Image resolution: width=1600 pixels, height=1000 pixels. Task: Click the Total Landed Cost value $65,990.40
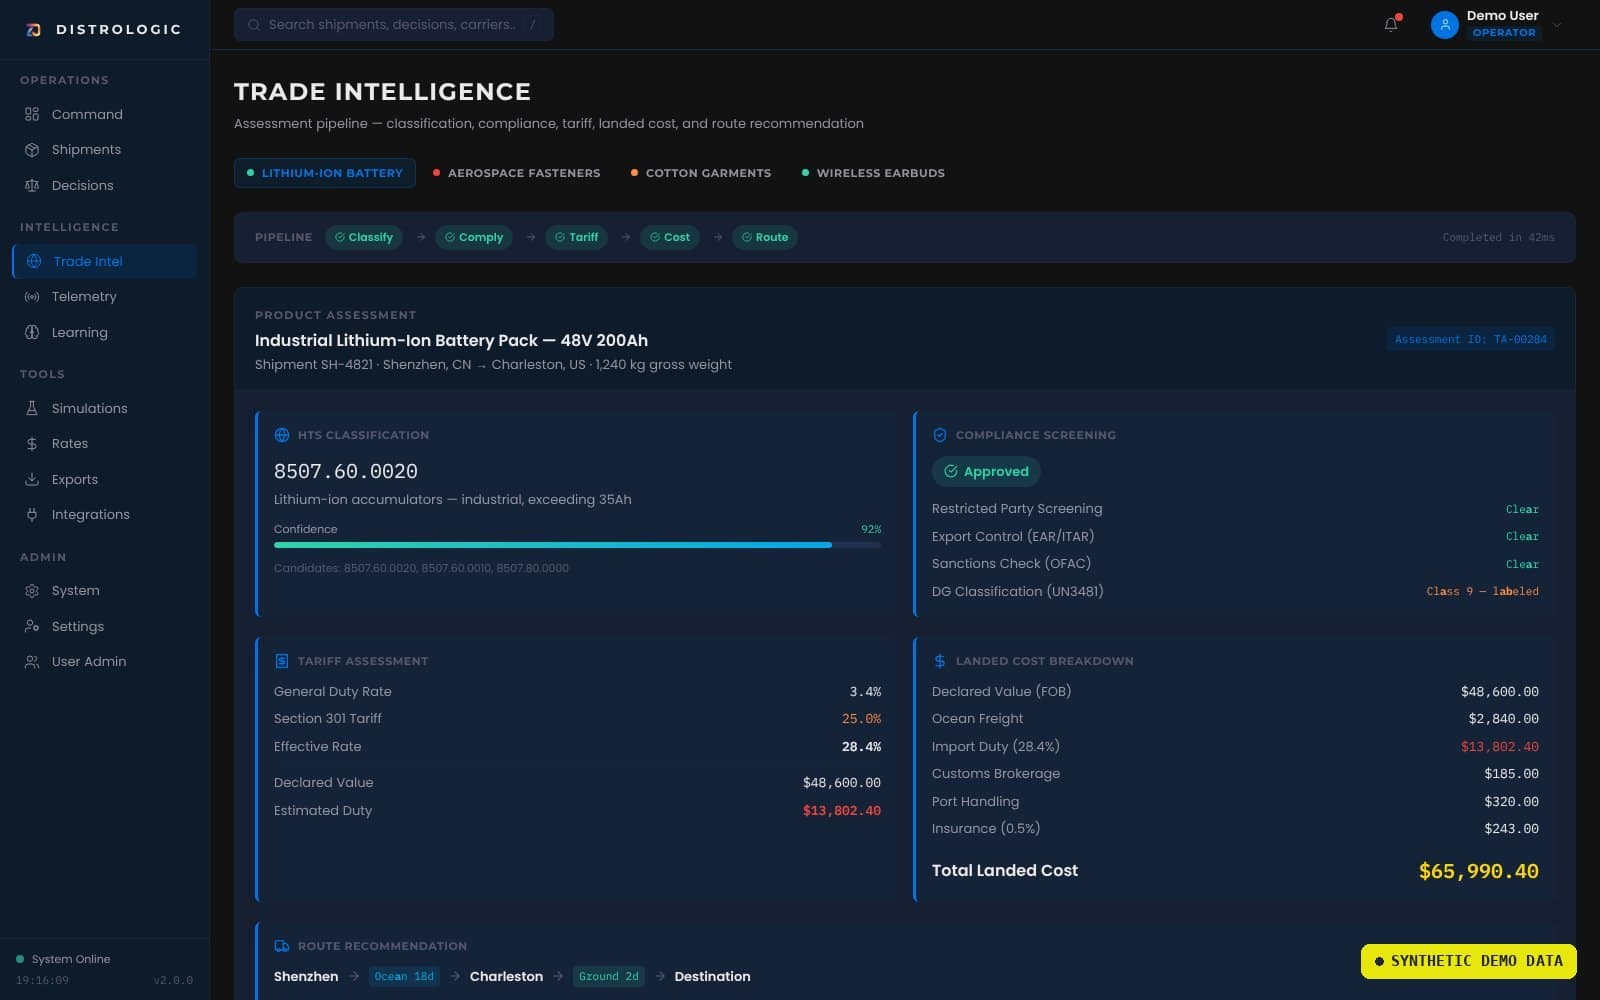click(1478, 871)
